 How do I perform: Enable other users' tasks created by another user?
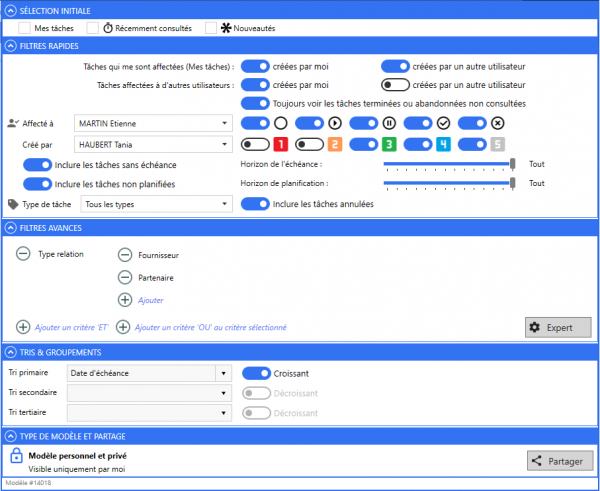(395, 85)
